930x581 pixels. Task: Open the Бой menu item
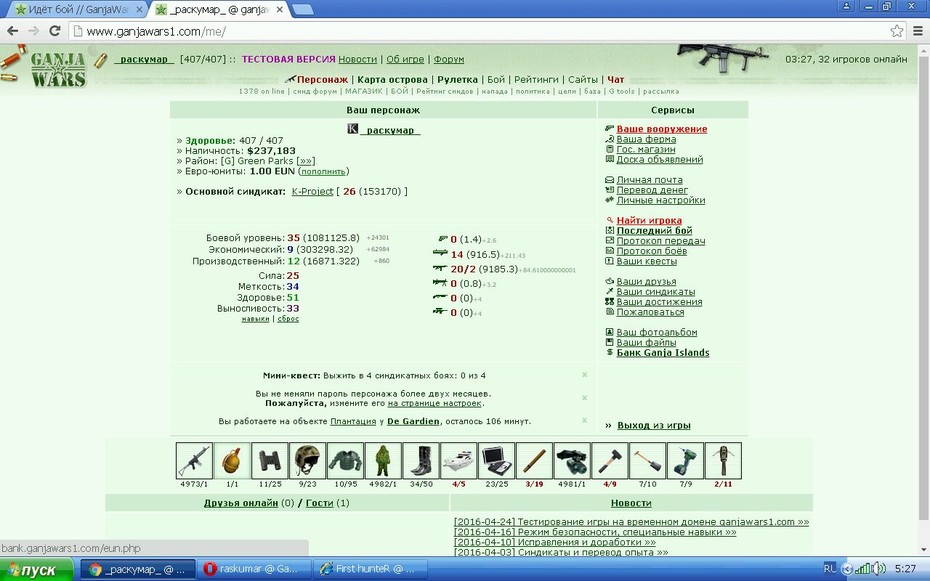point(496,79)
